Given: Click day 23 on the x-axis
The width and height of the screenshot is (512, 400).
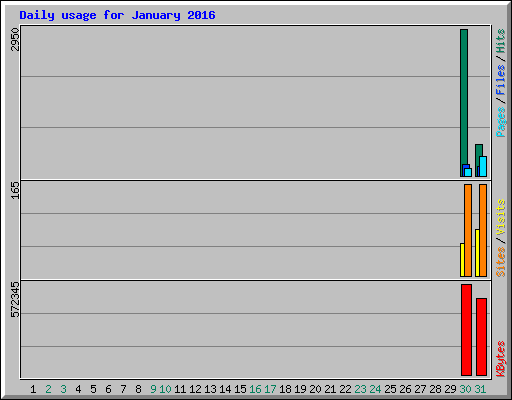Looking at the screenshot, I should coord(360,389).
